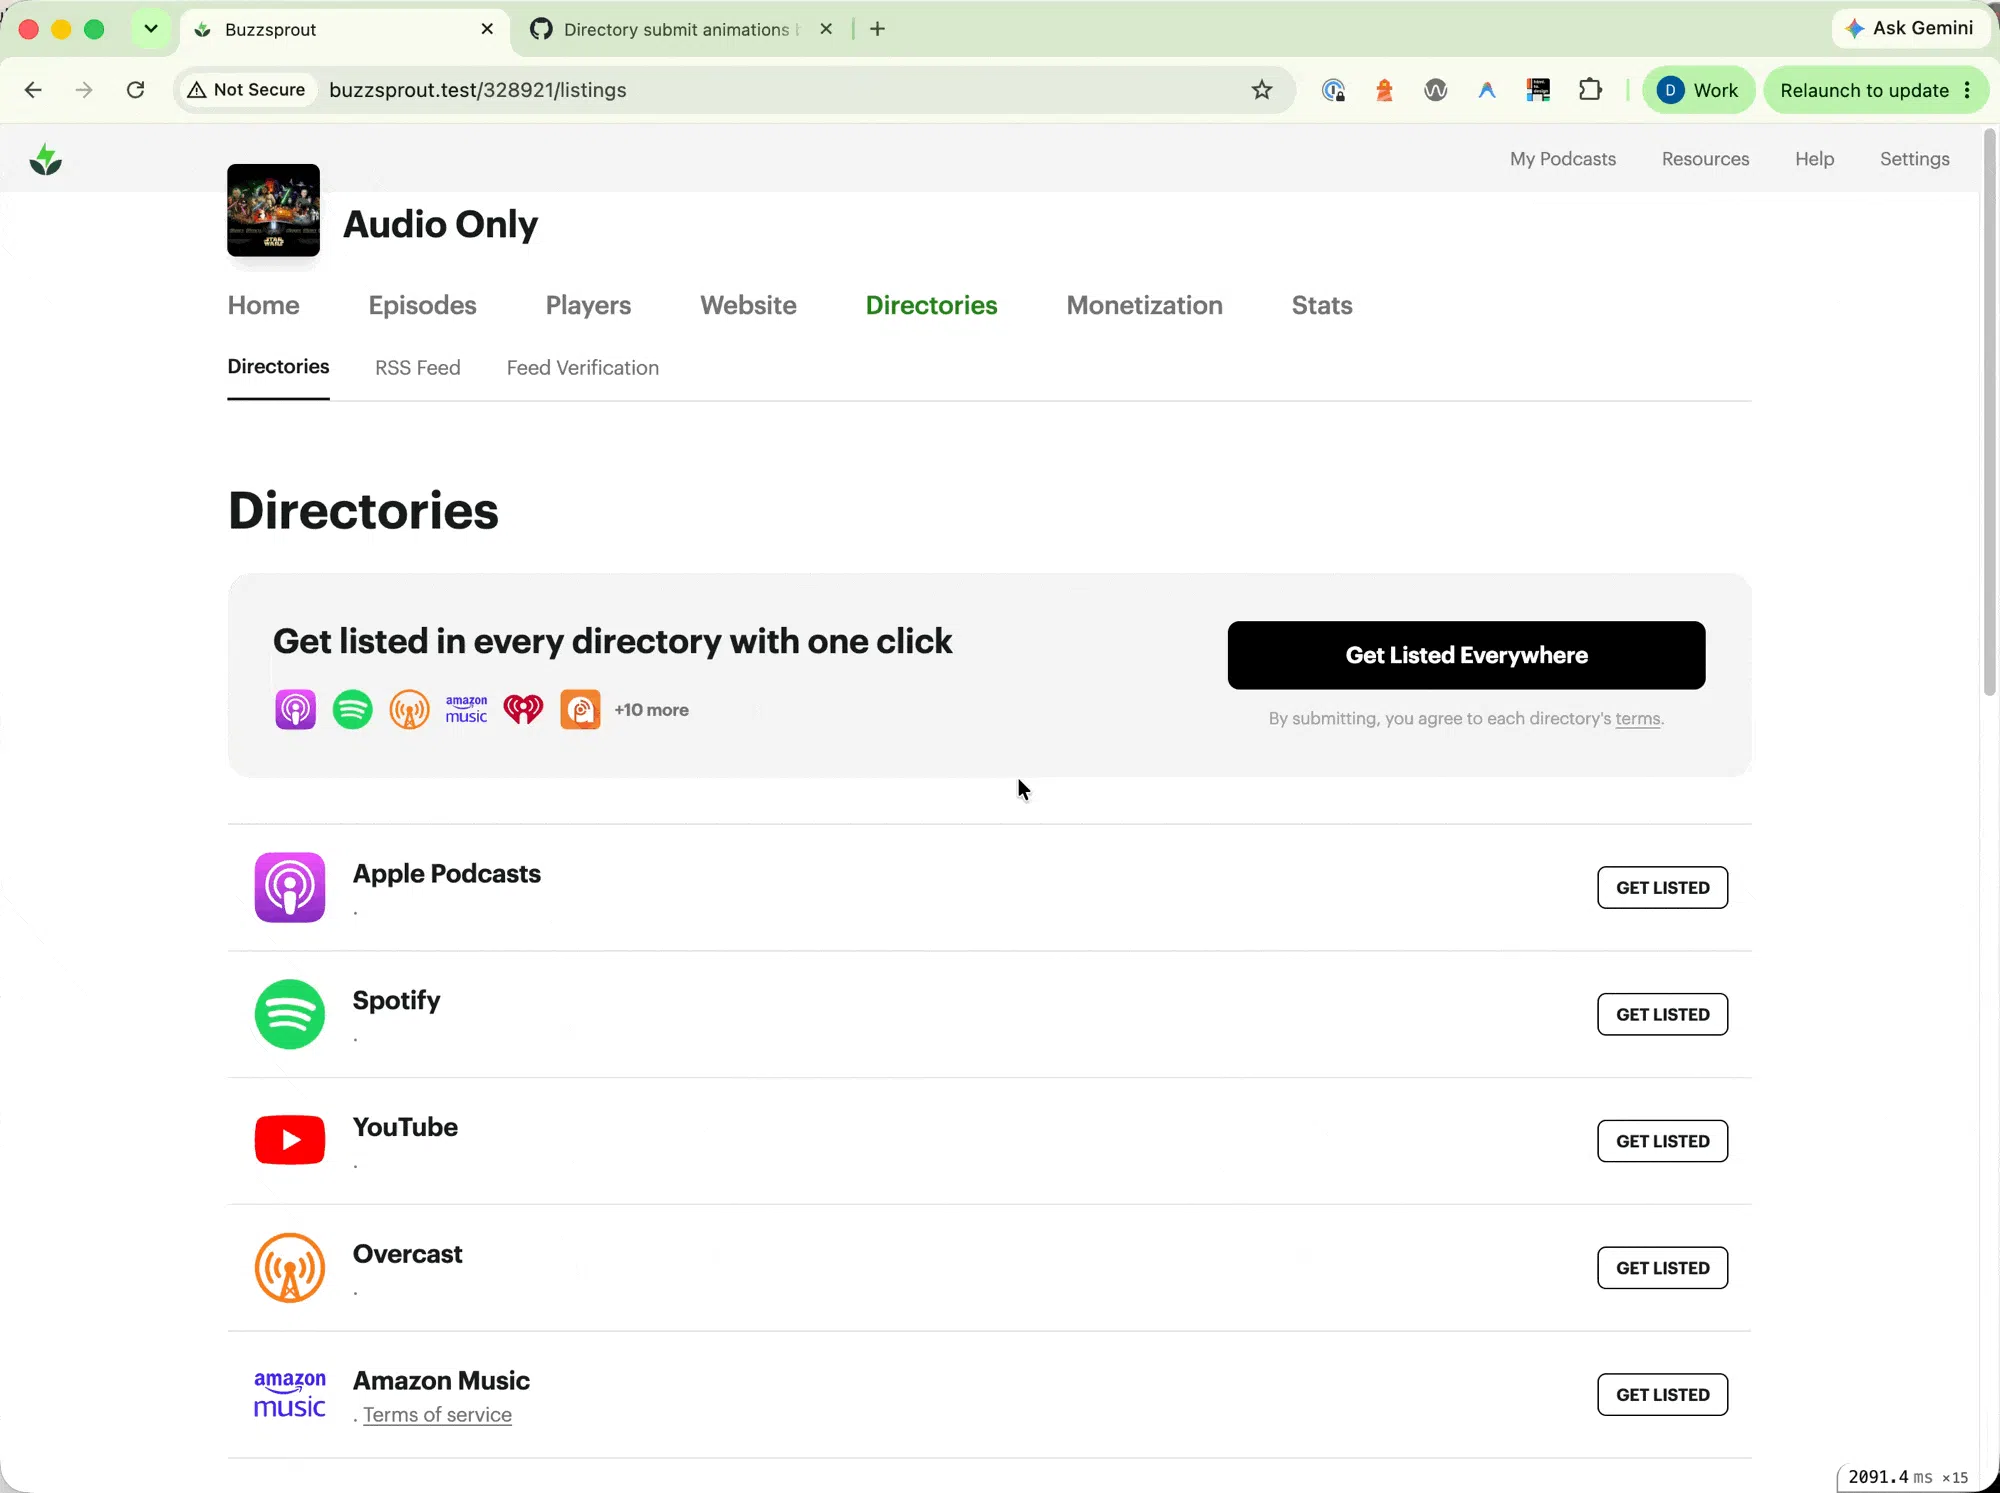Open the Help link
The height and width of the screenshot is (1493, 2000).
[x=1814, y=159]
